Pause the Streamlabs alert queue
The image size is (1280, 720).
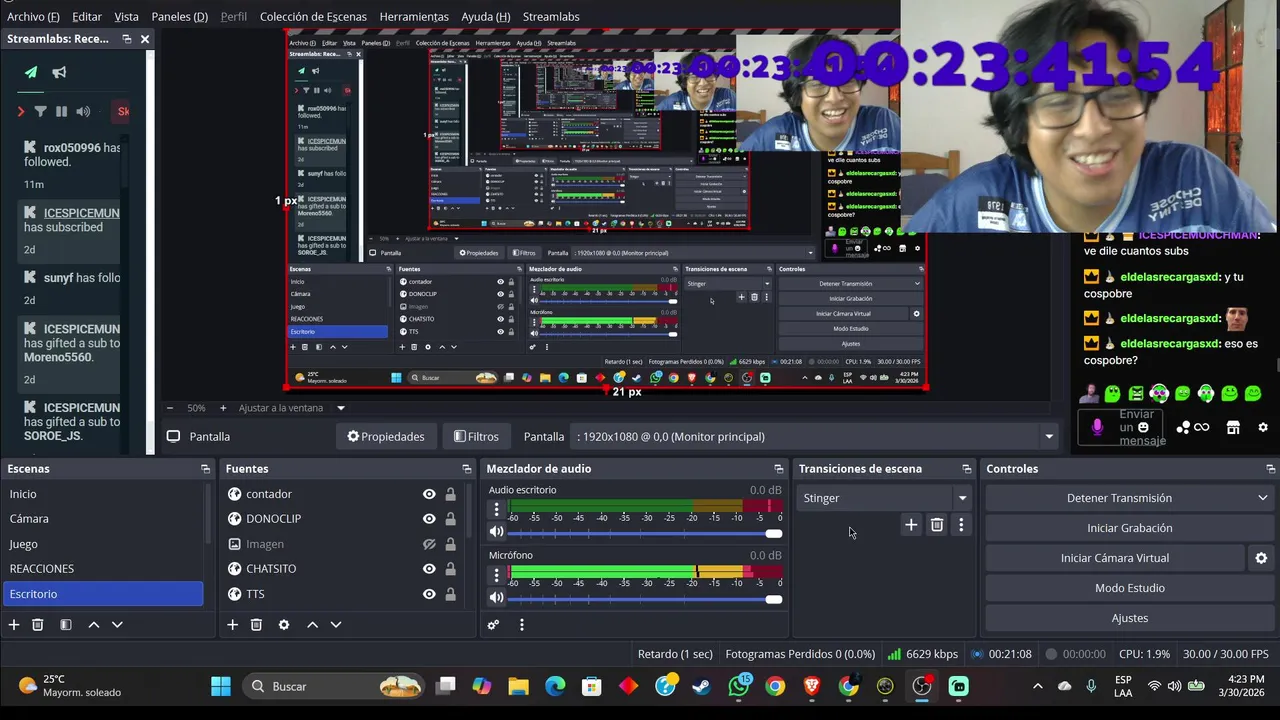(61, 111)
